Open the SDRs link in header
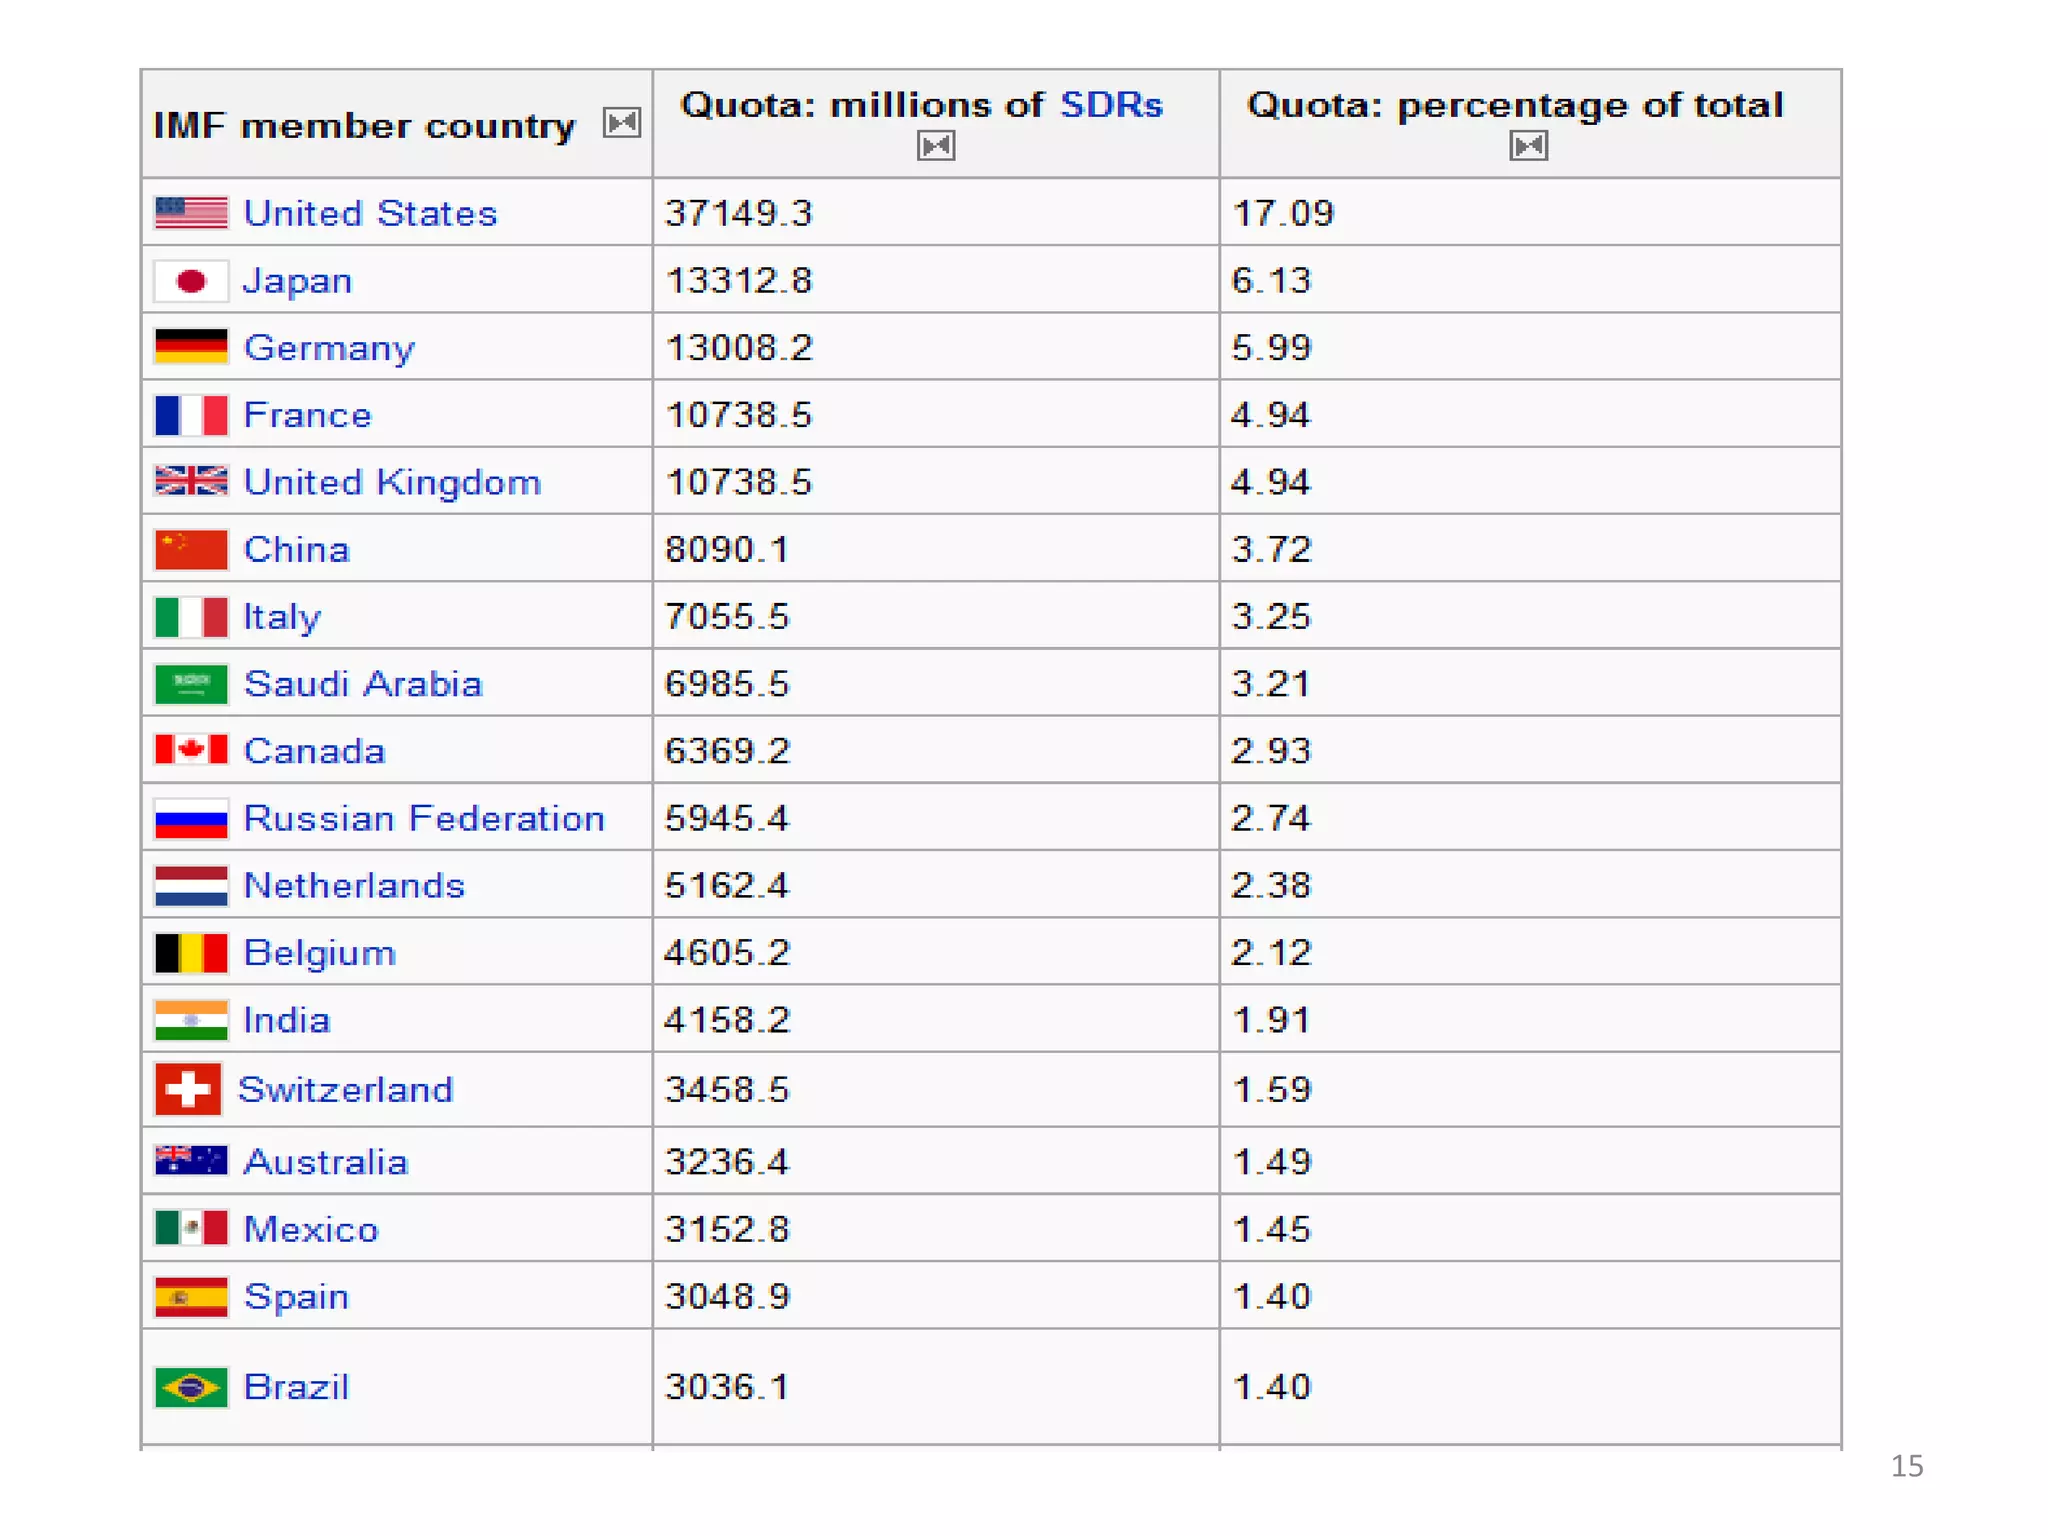This screenshot has height=1536, width=2048. tap(1111, 105)
